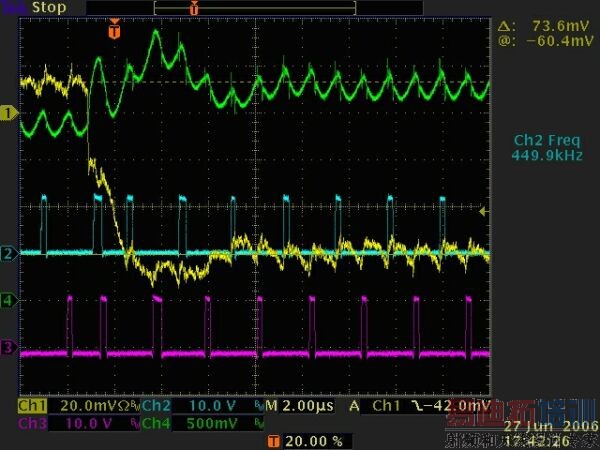600x450 pixels.
Task: Click the cursor @ -60.4mV readout
Action: click(x=546, y=41)
